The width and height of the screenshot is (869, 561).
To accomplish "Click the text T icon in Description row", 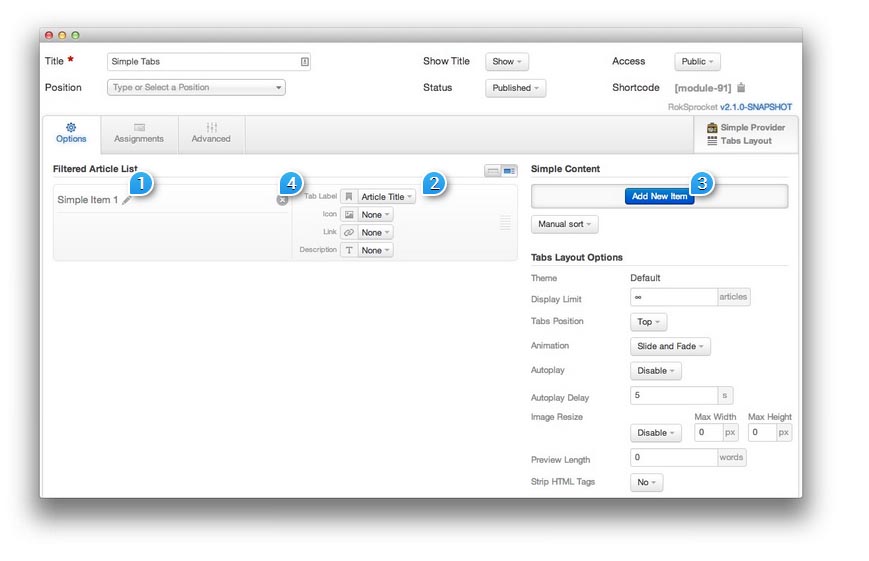I will tap(349, 250).
